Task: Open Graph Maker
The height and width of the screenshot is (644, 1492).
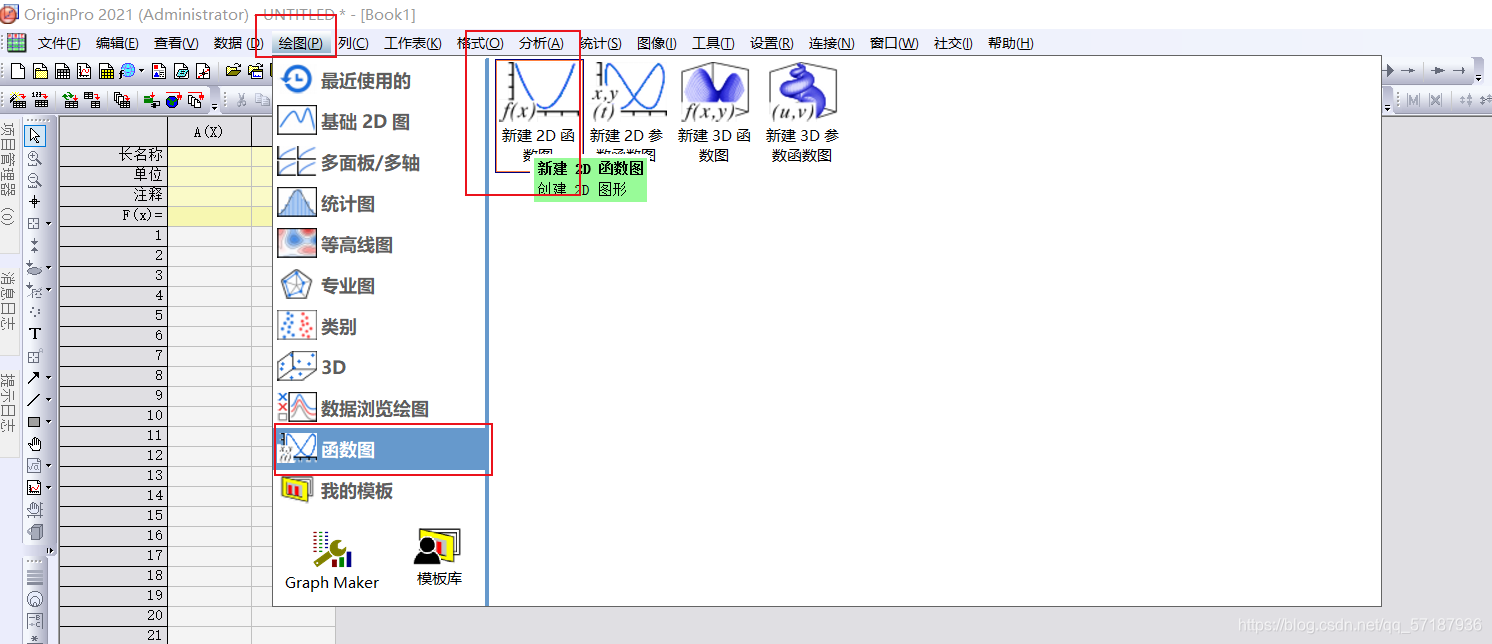Action: pos(332,560)
